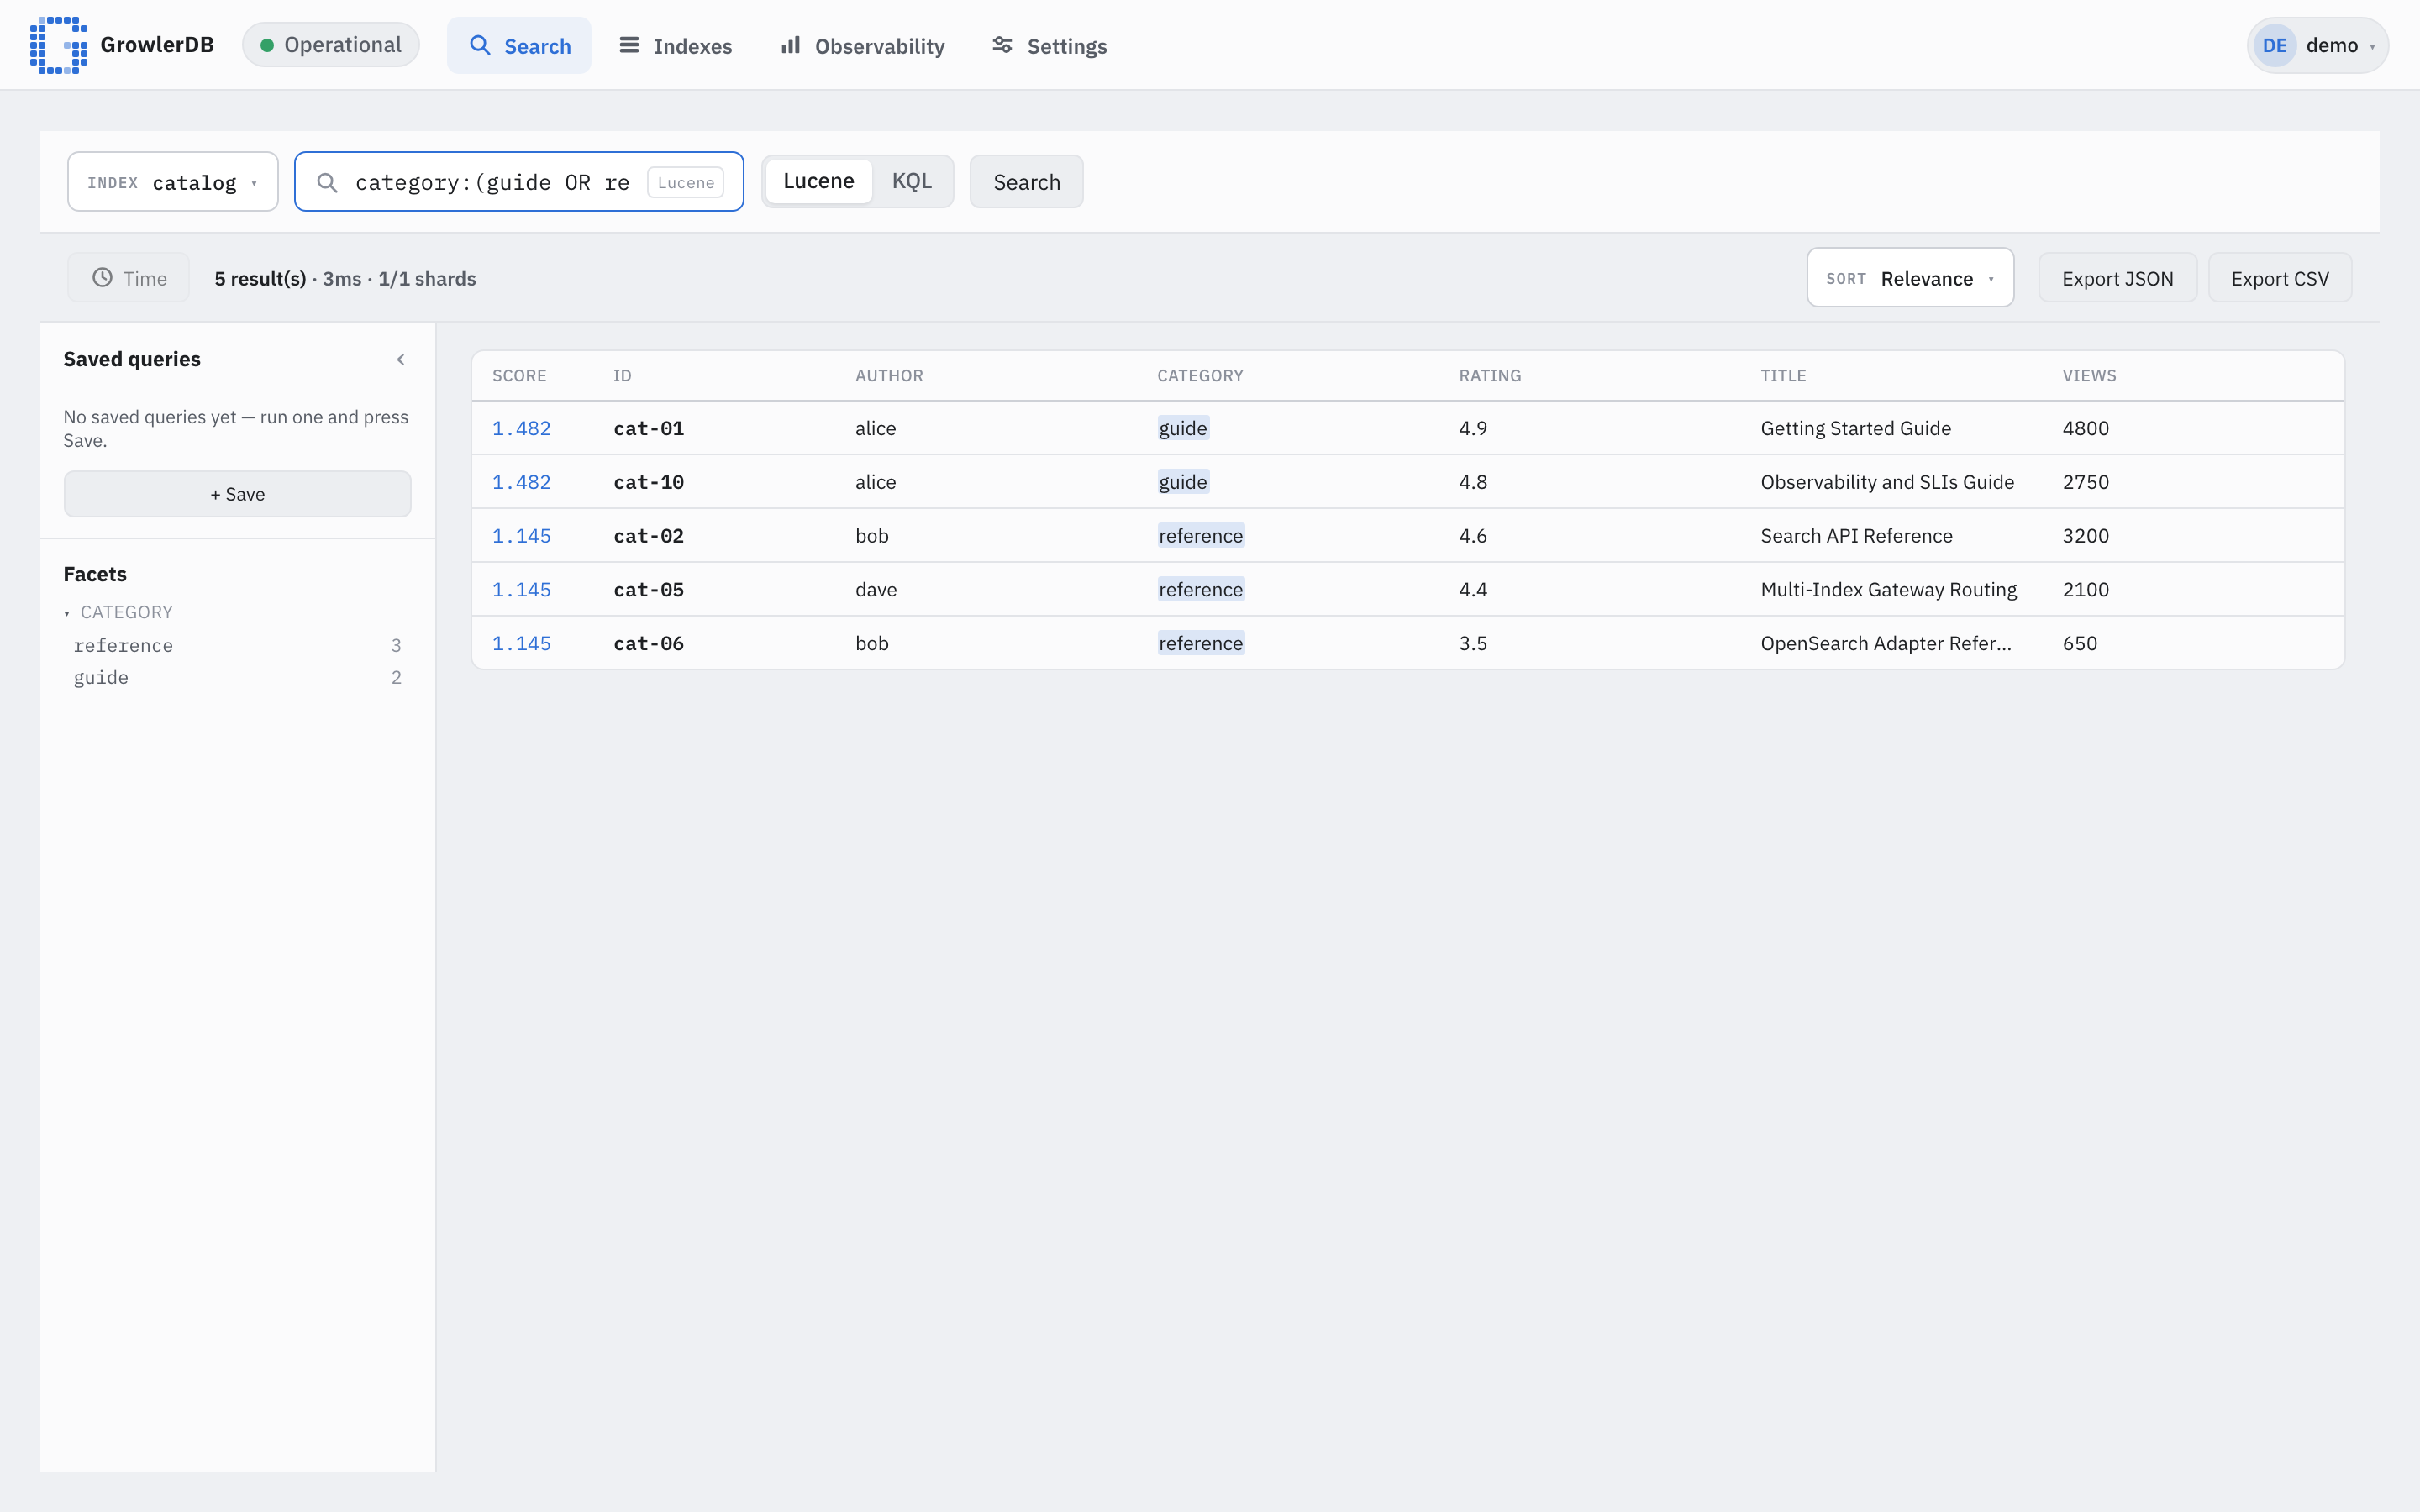This screenshot has height=1512, width=2420.
Task: Open score 1.482 for cat-10
Action: point(521,482)
